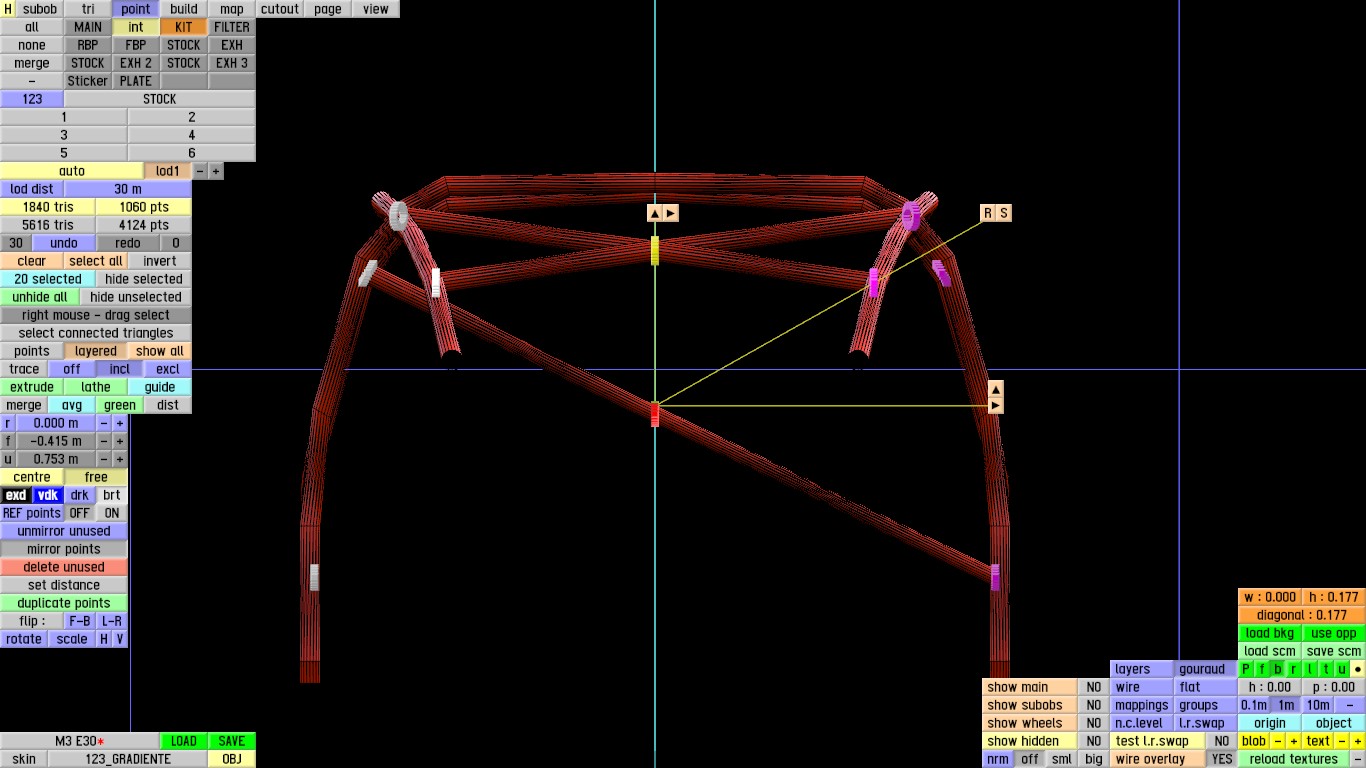Image resolution: width=1366 pixels, height=768 pixels.
Task: Click the dot button after view letters
Action: pos(1358,669)
